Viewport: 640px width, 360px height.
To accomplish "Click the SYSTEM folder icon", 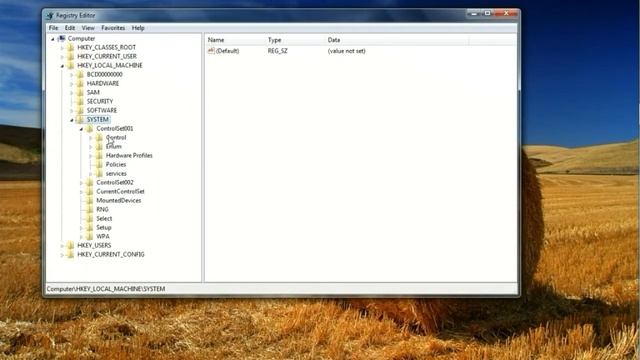I will coord(80,119).
